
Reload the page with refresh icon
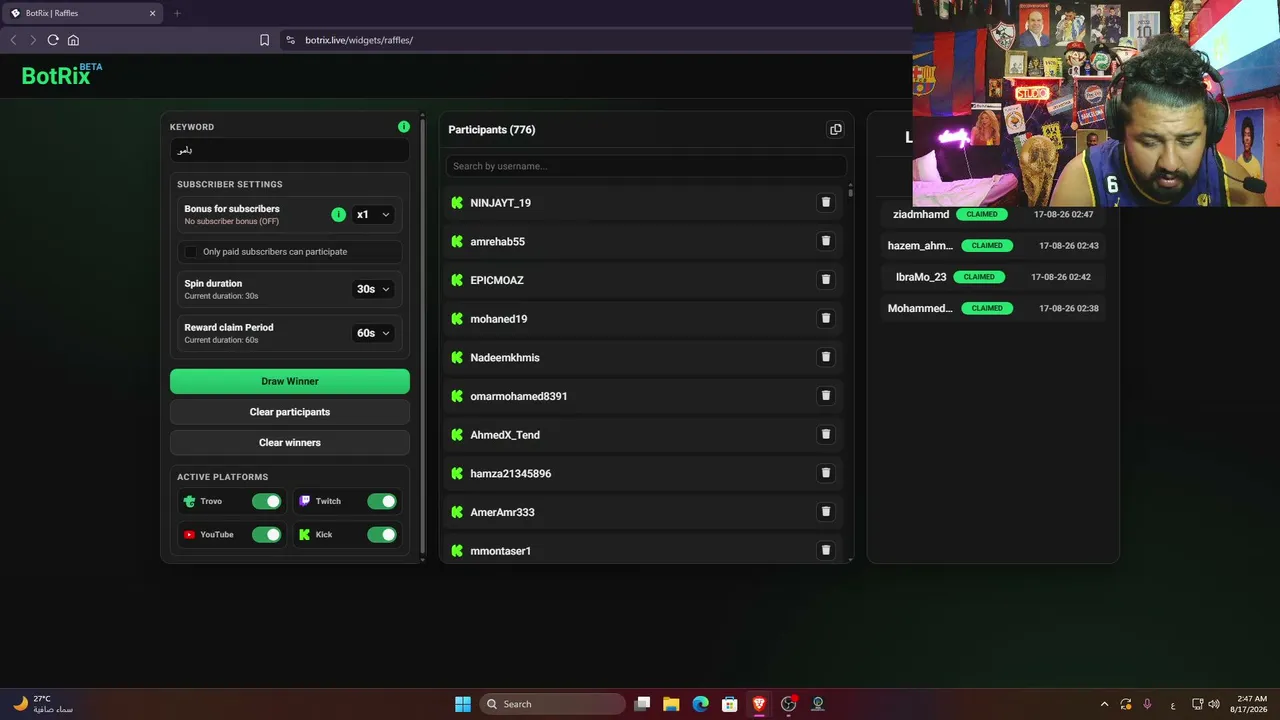click(x=53, y=40)
